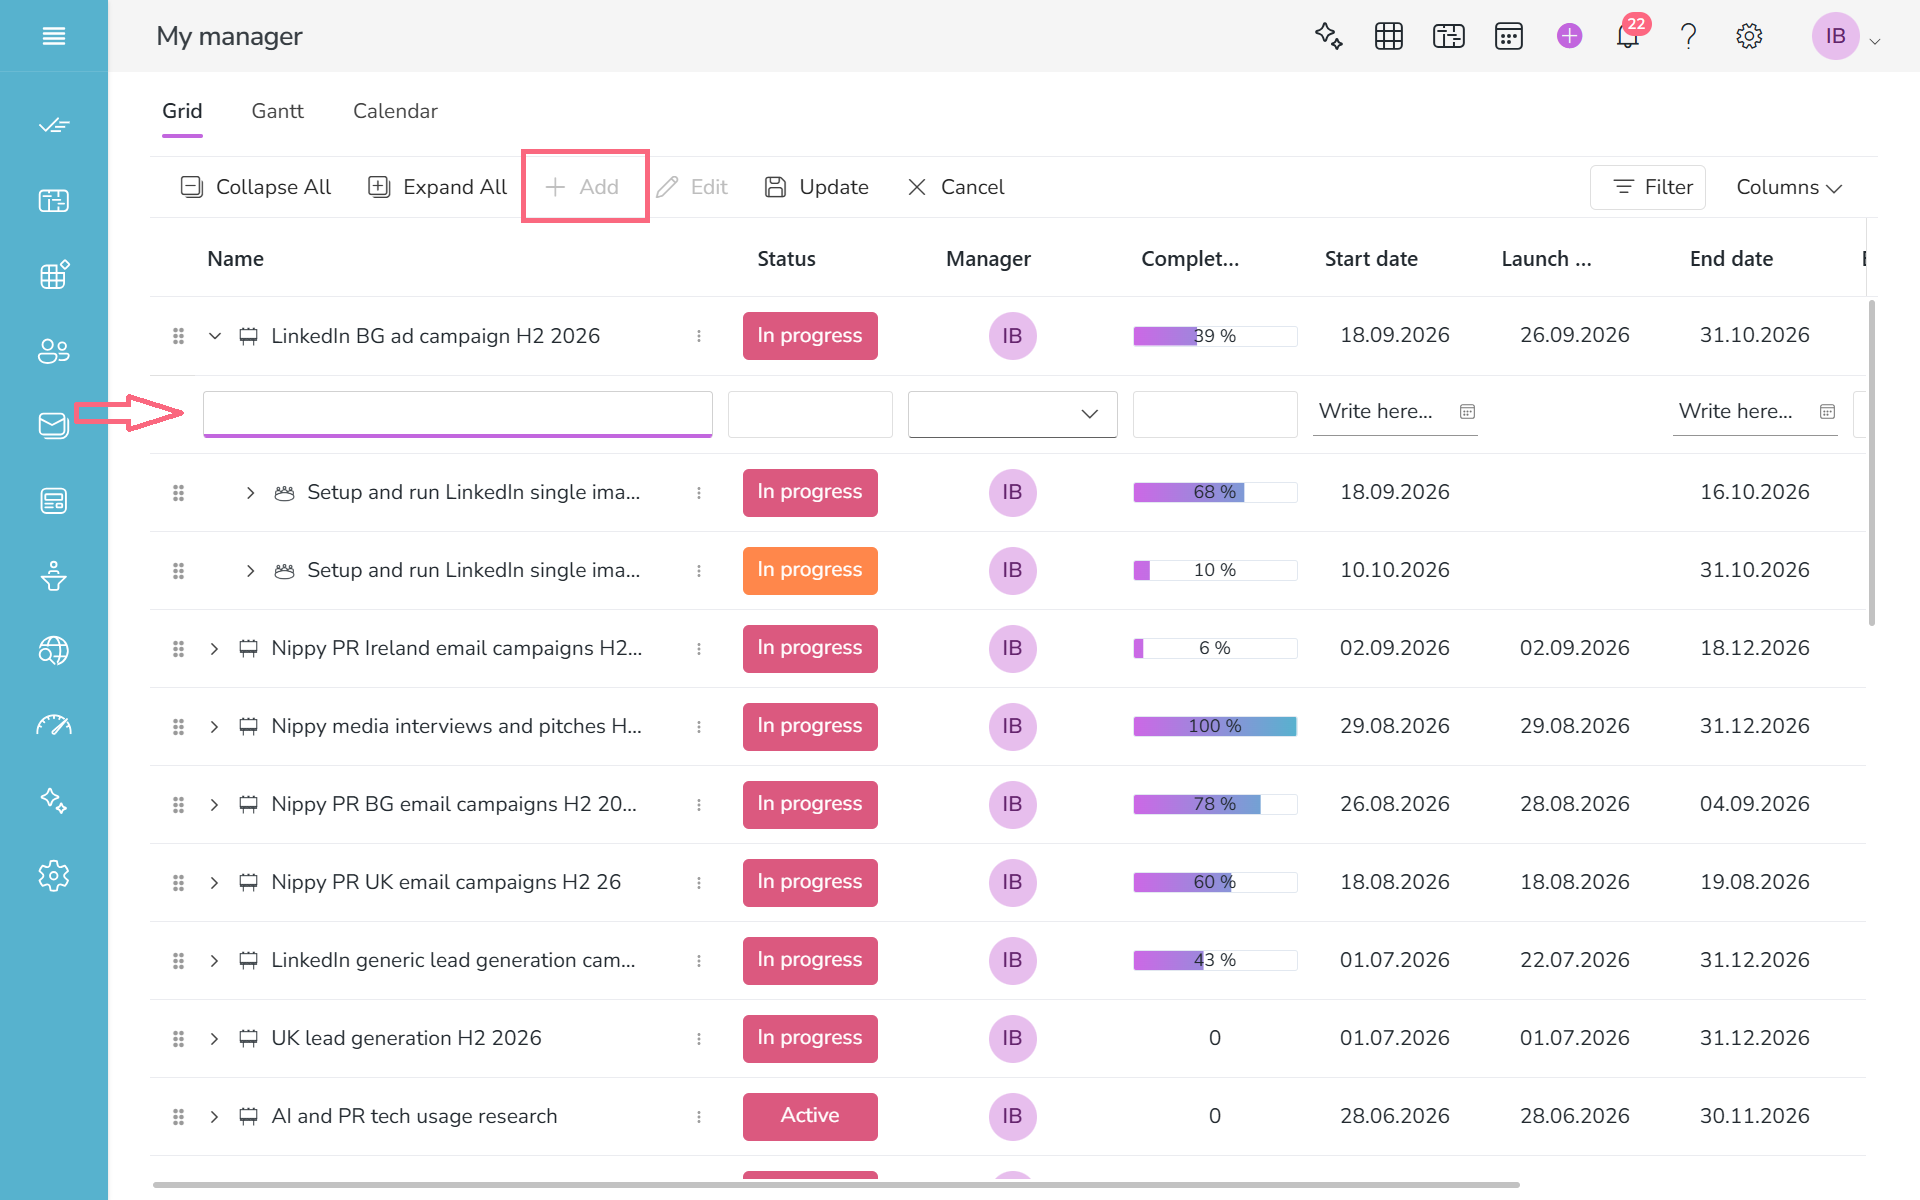Open the calendar icon in top bar
Image resolution: width=1920 pixels, height=1200 pixels.
pyautogui.click(x=1509, y=36)
